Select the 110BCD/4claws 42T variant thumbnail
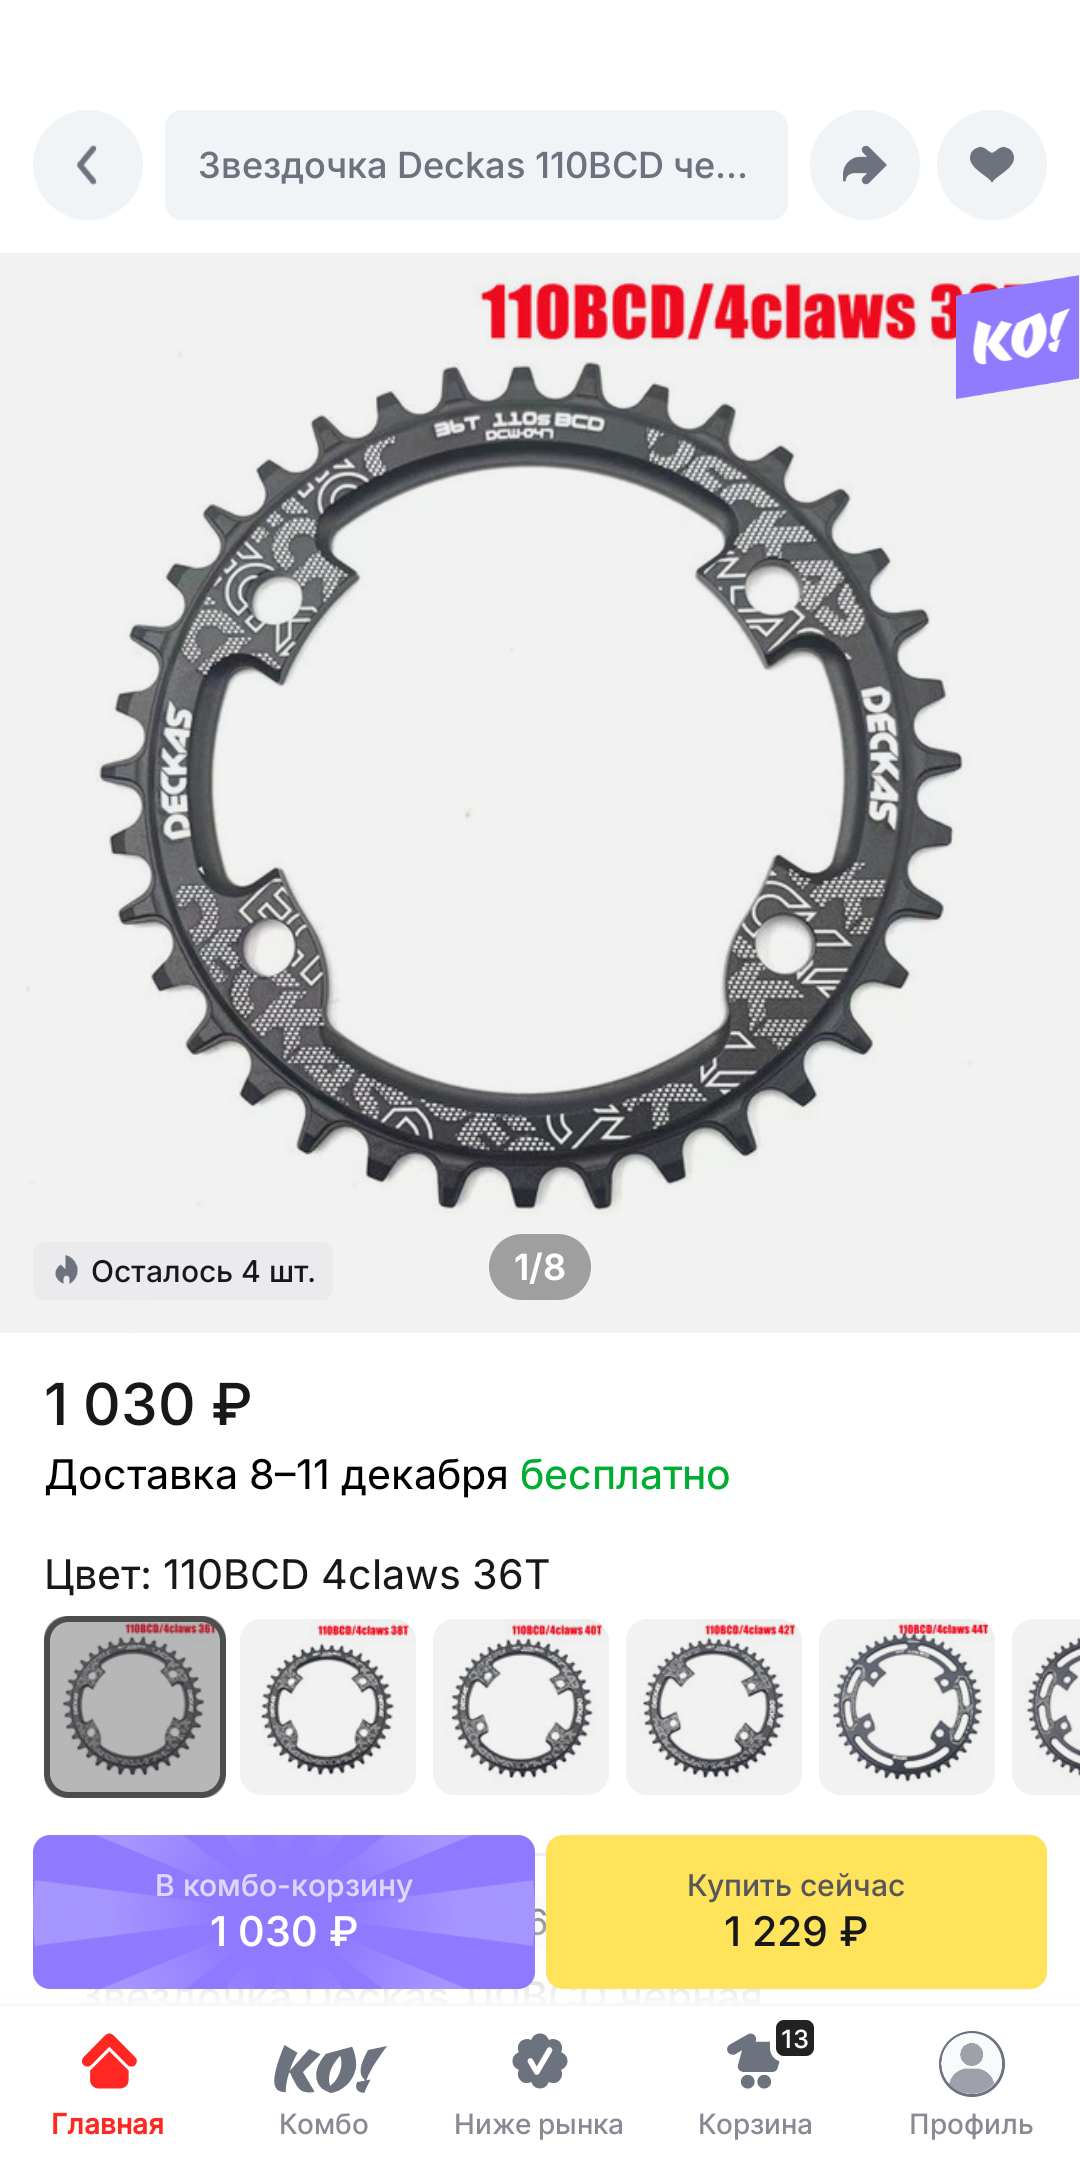This screenshot has width=1080, height=2160. click(x=714, y=1707)
